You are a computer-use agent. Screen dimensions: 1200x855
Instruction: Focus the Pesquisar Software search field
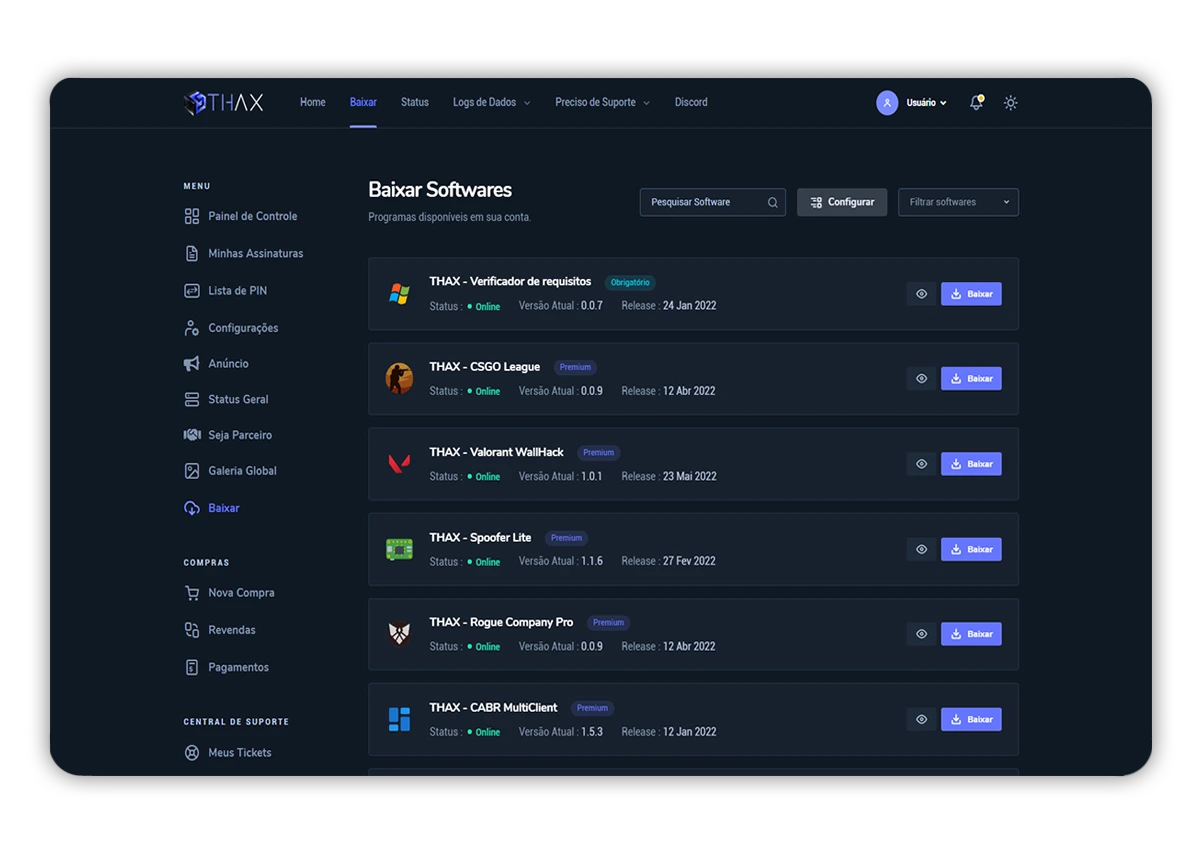(712, 202)
